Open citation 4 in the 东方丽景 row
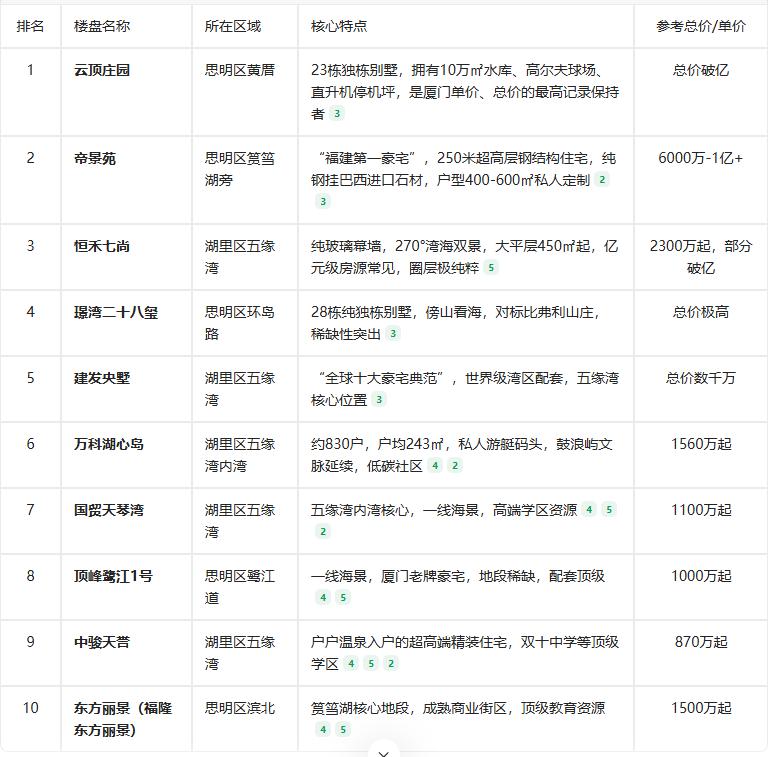 pos(323,730)
